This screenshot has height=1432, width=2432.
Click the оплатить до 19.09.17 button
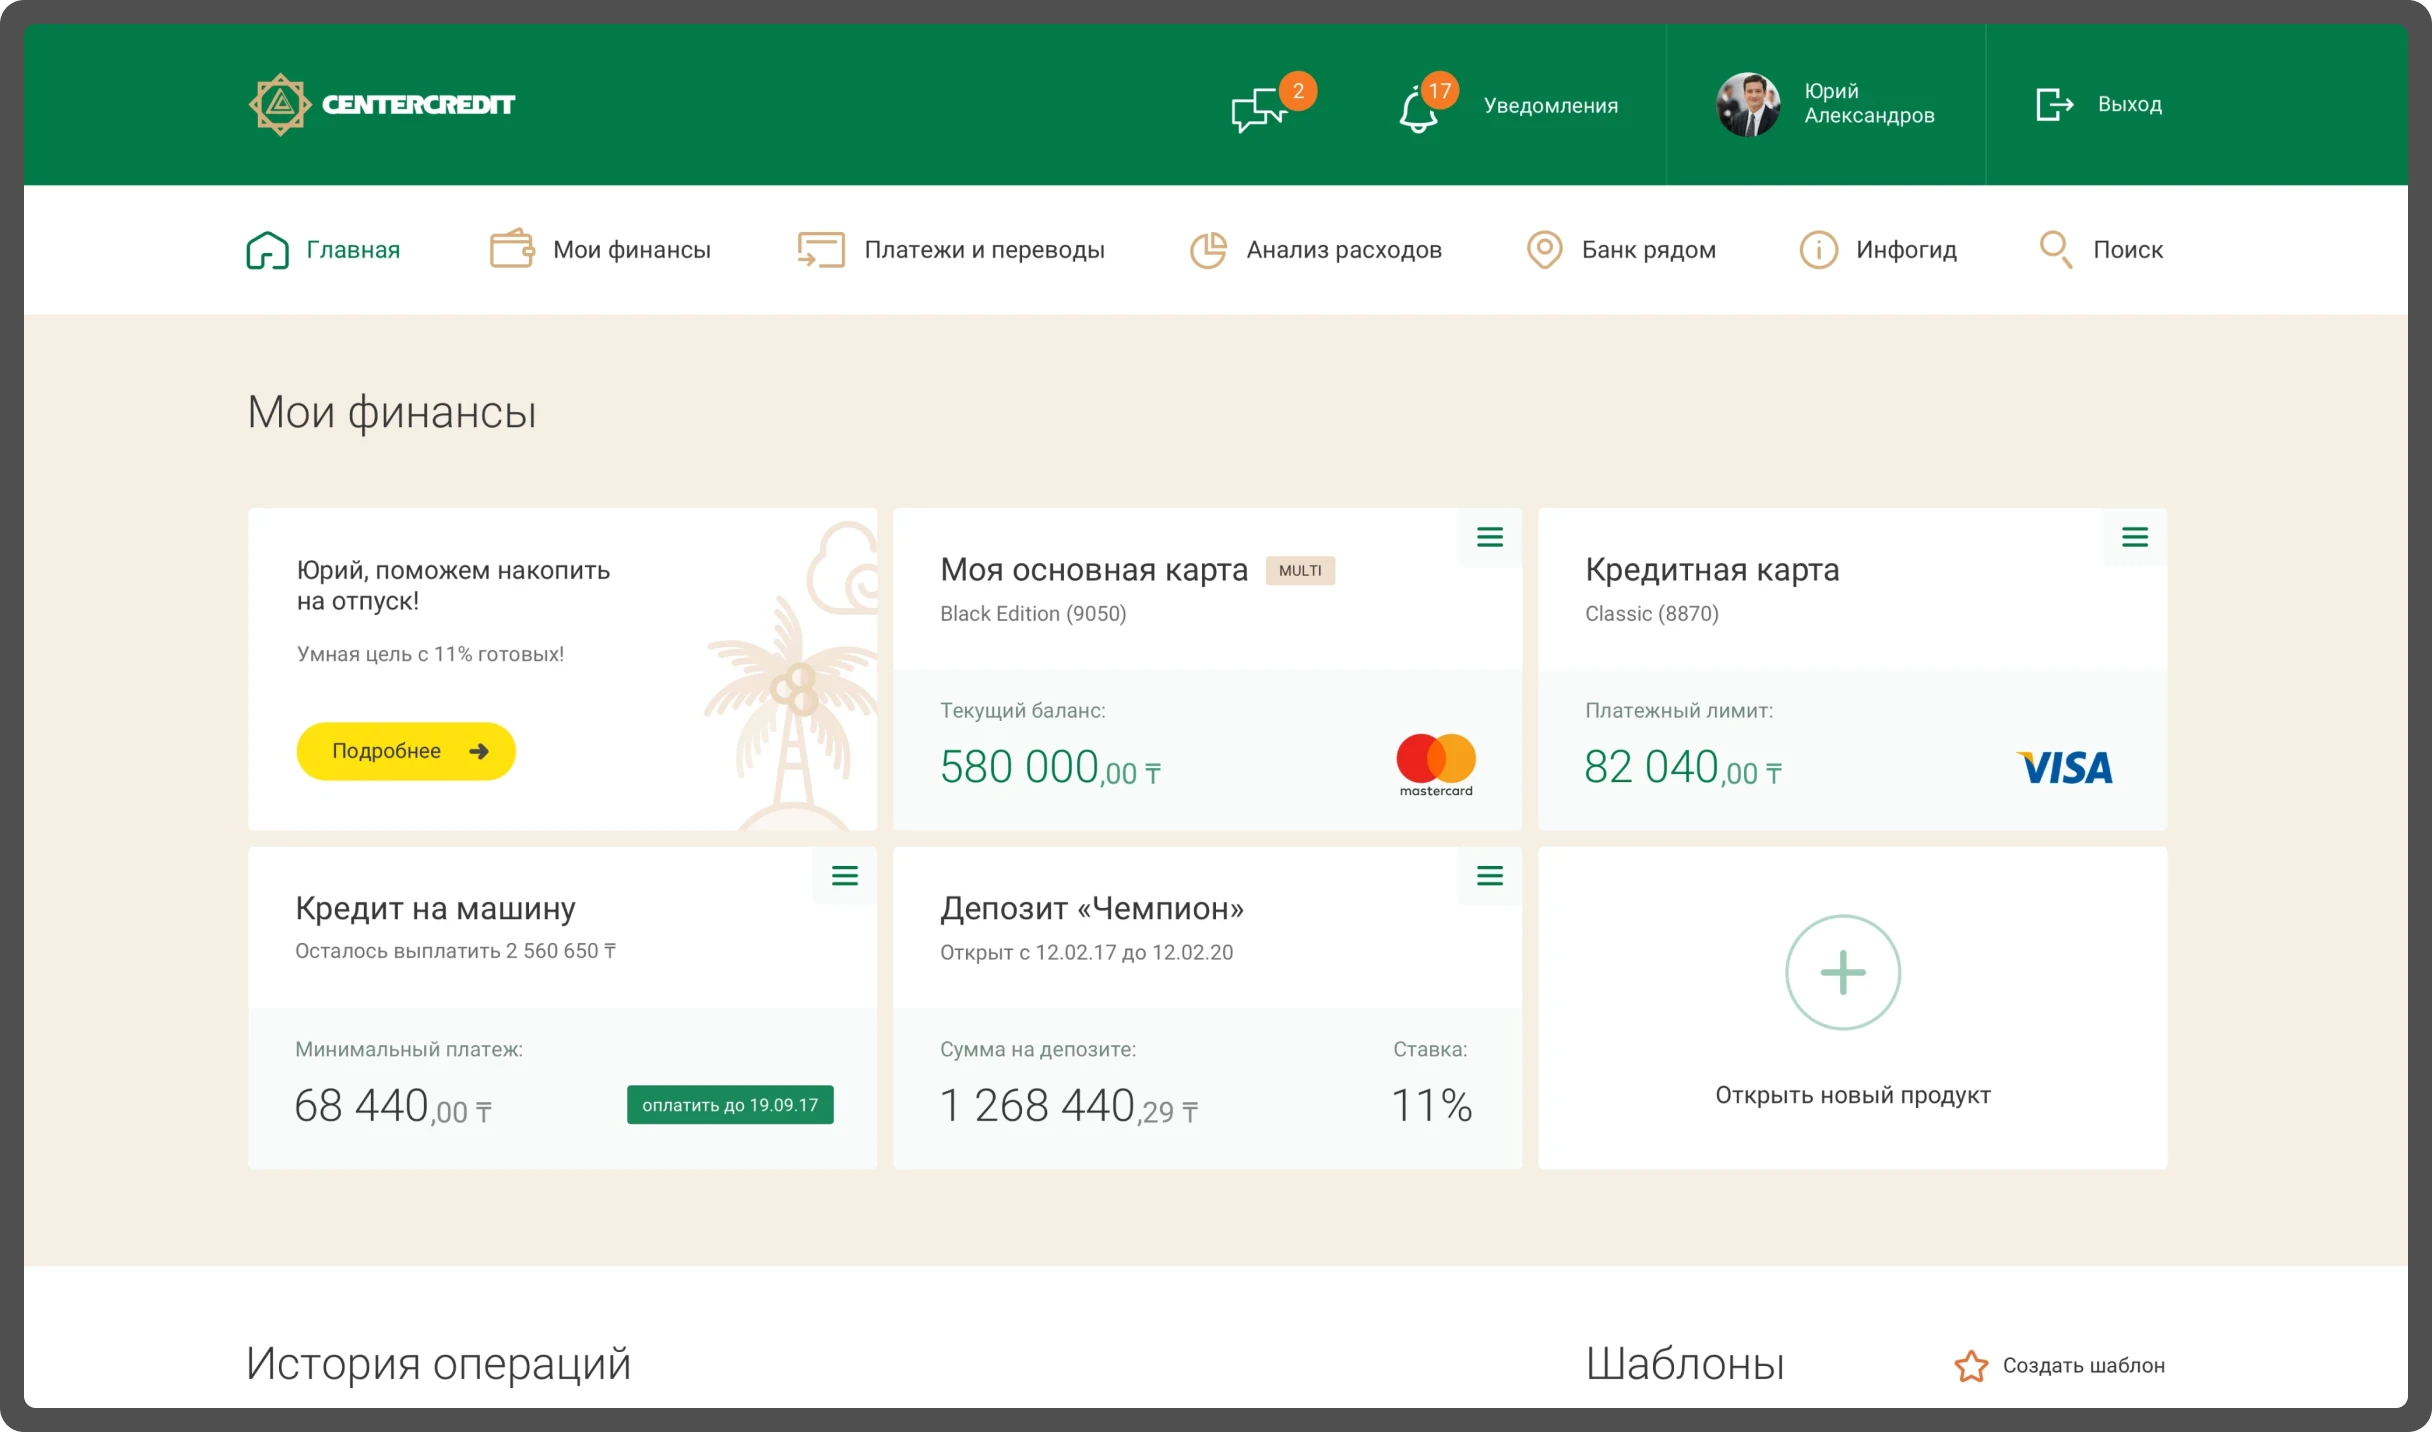[x=730, y=1105]
